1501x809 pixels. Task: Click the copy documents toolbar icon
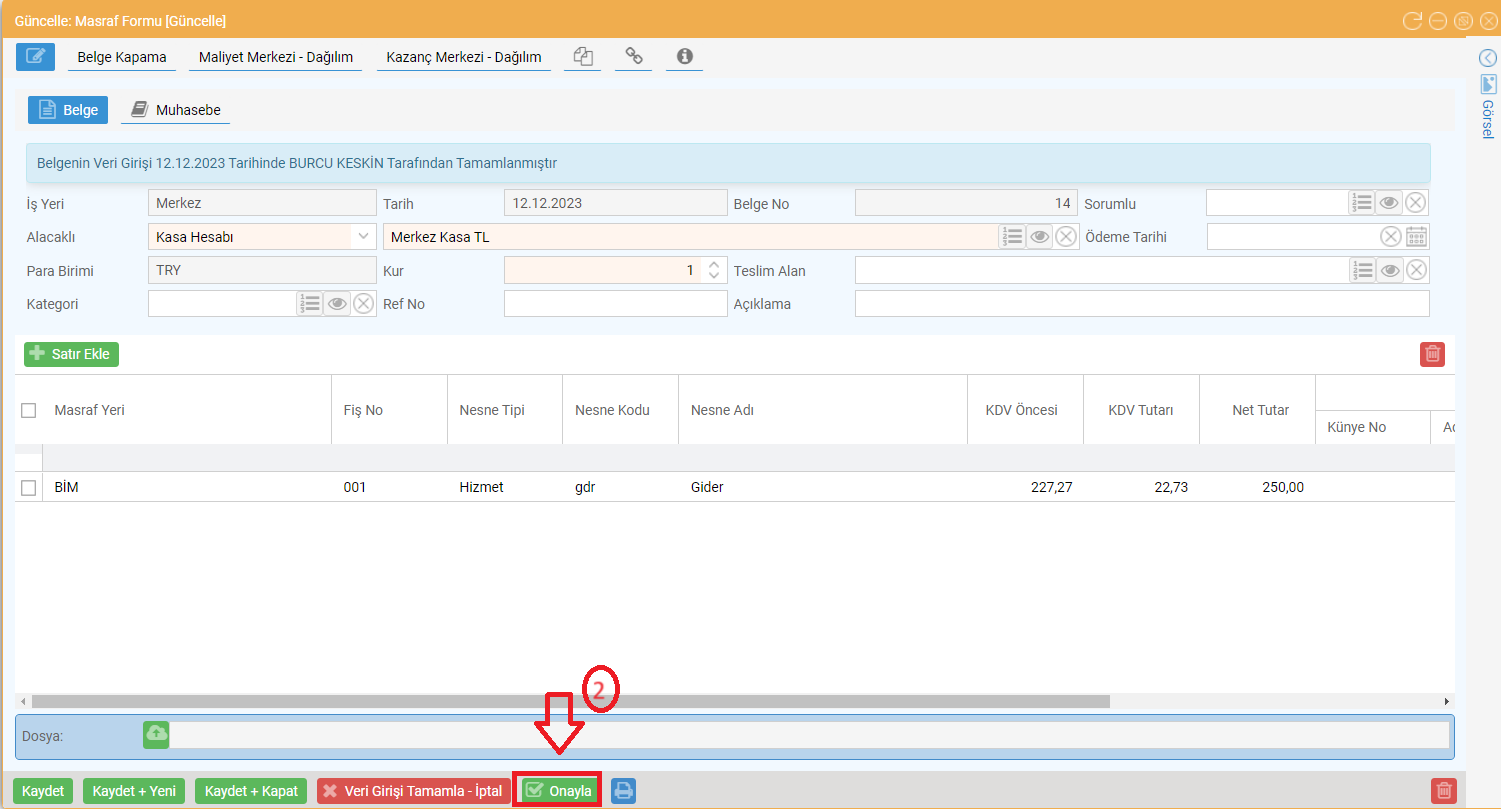pyautogui.click(x=583, y=57)
